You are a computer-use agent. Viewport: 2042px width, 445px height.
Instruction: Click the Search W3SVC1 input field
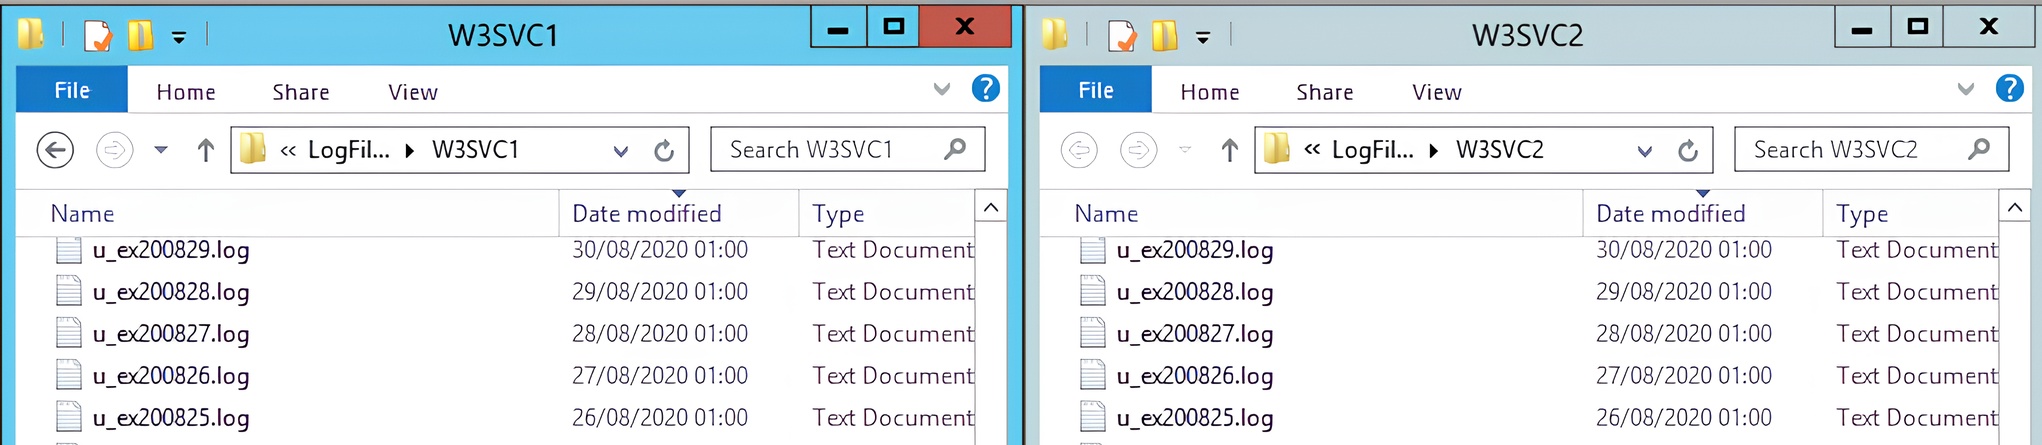pyautogui.click(x=847, y=149)
